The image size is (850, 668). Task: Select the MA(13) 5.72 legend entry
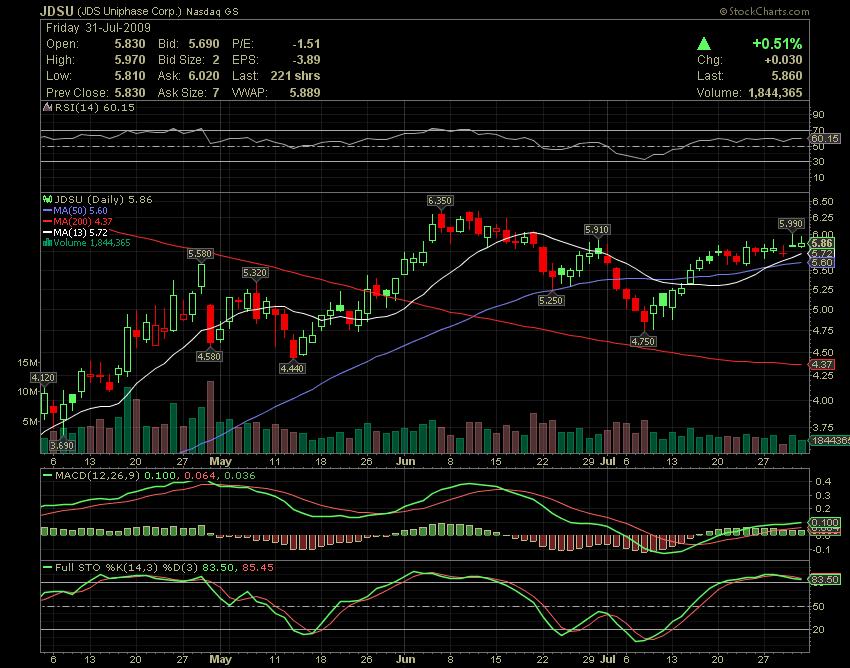click(x=75, y=232)
